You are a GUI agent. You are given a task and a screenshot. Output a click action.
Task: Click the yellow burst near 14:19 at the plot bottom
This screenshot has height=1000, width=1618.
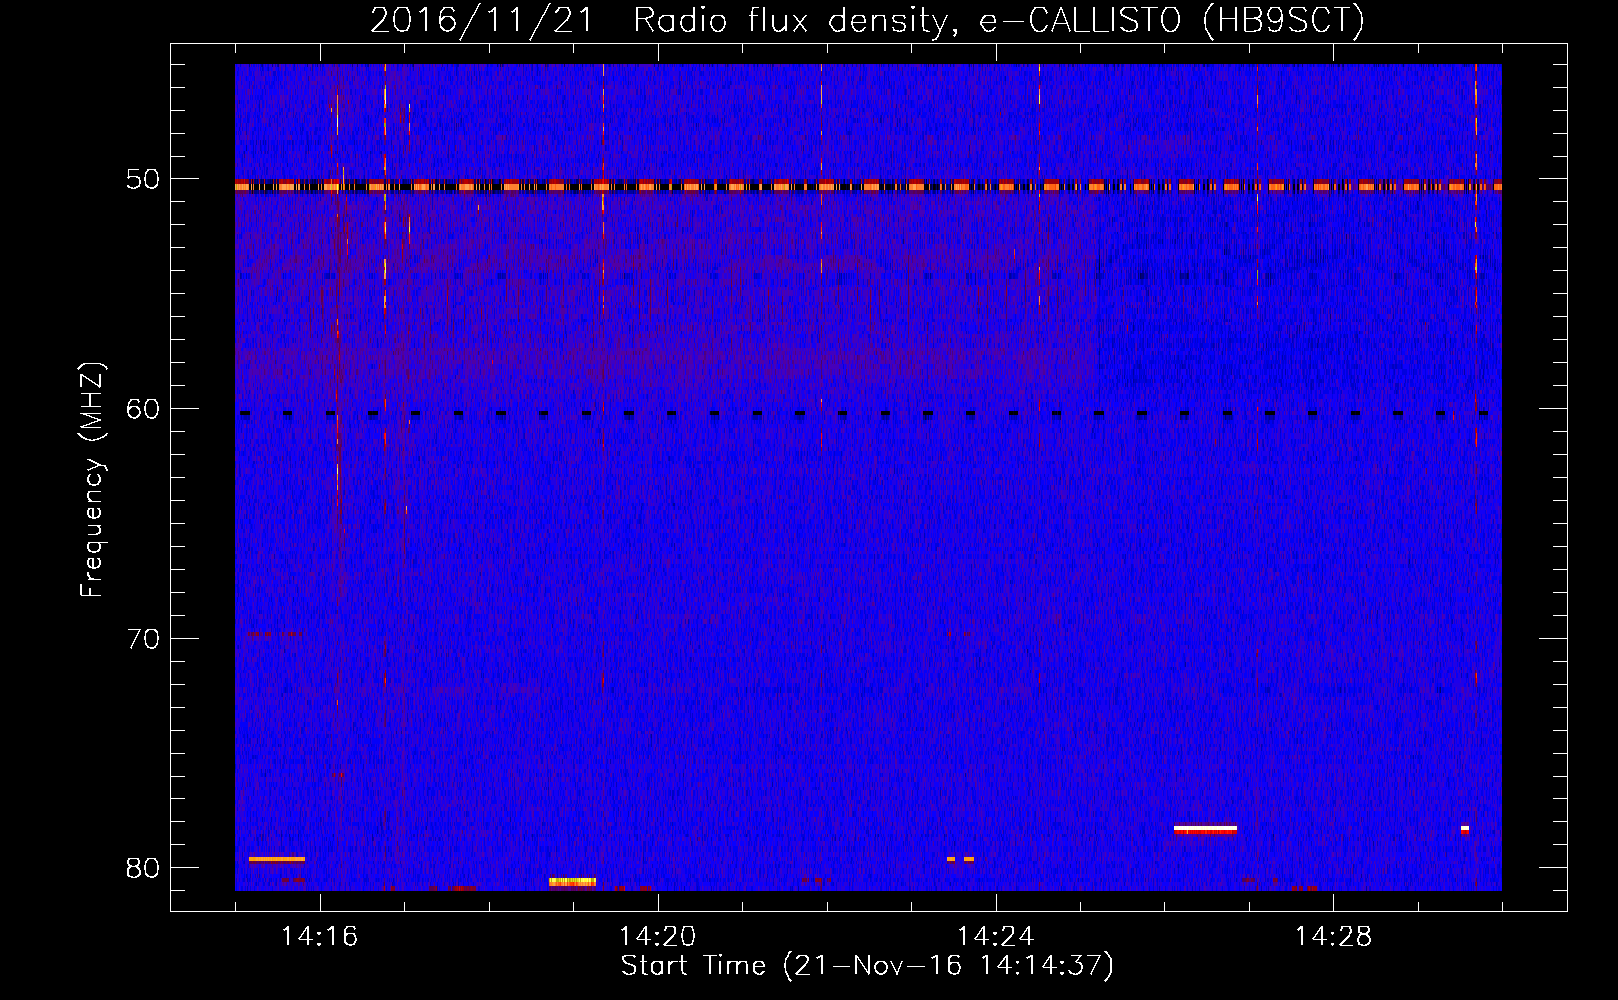click(572, 882)
